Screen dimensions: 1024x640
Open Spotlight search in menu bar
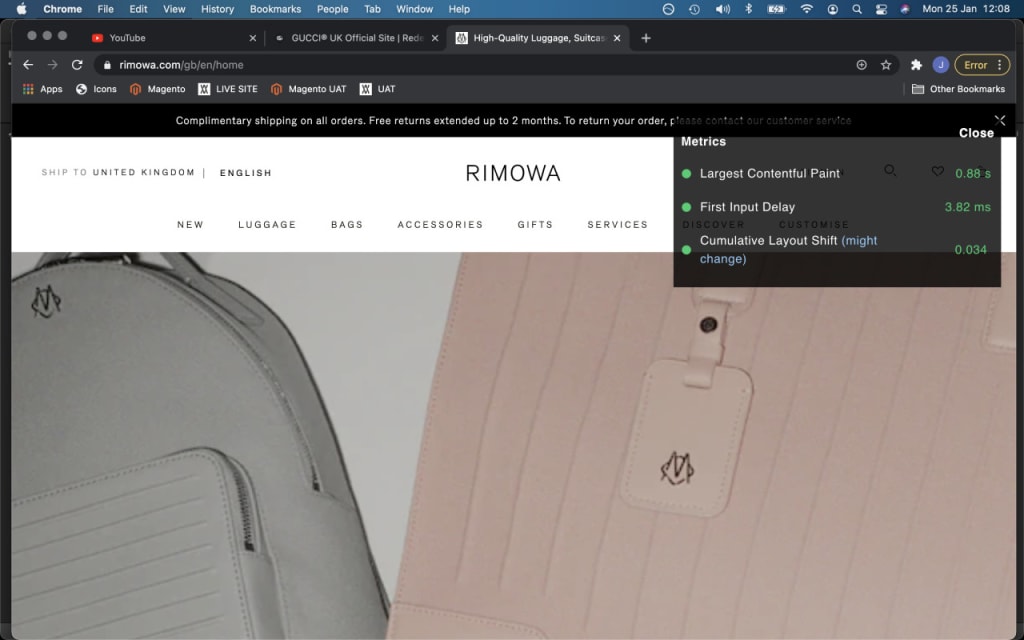tap(857, 9)
